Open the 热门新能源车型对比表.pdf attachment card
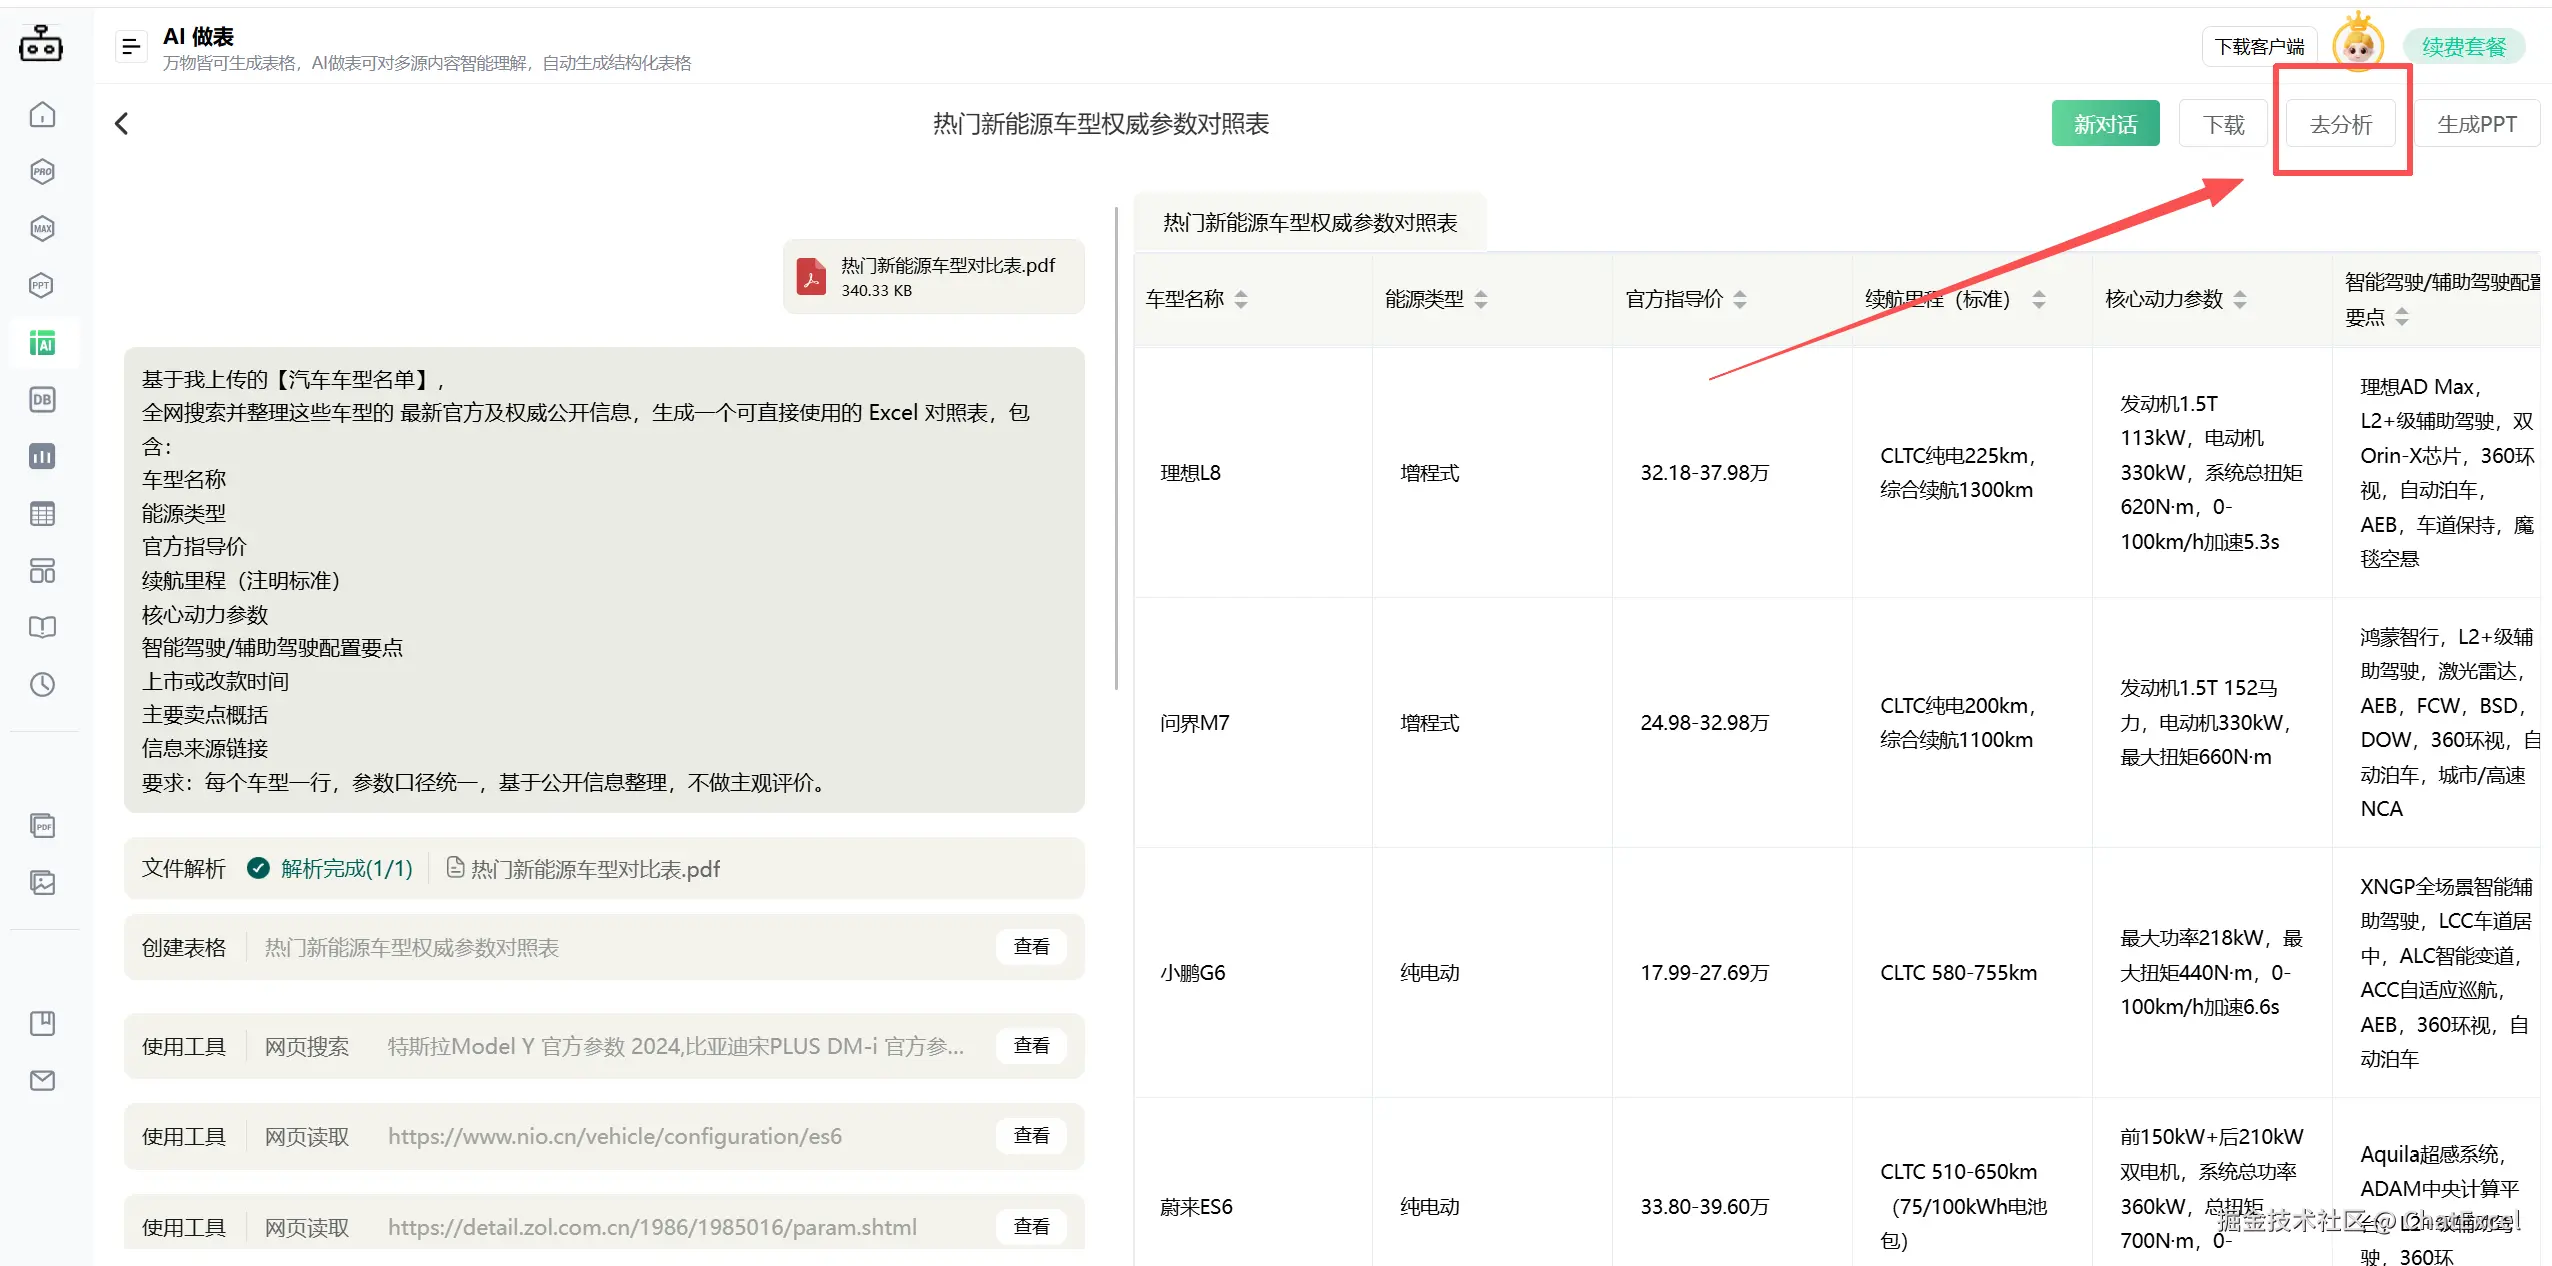This screenshot has width=2552, height=1266. pos(933,277)
